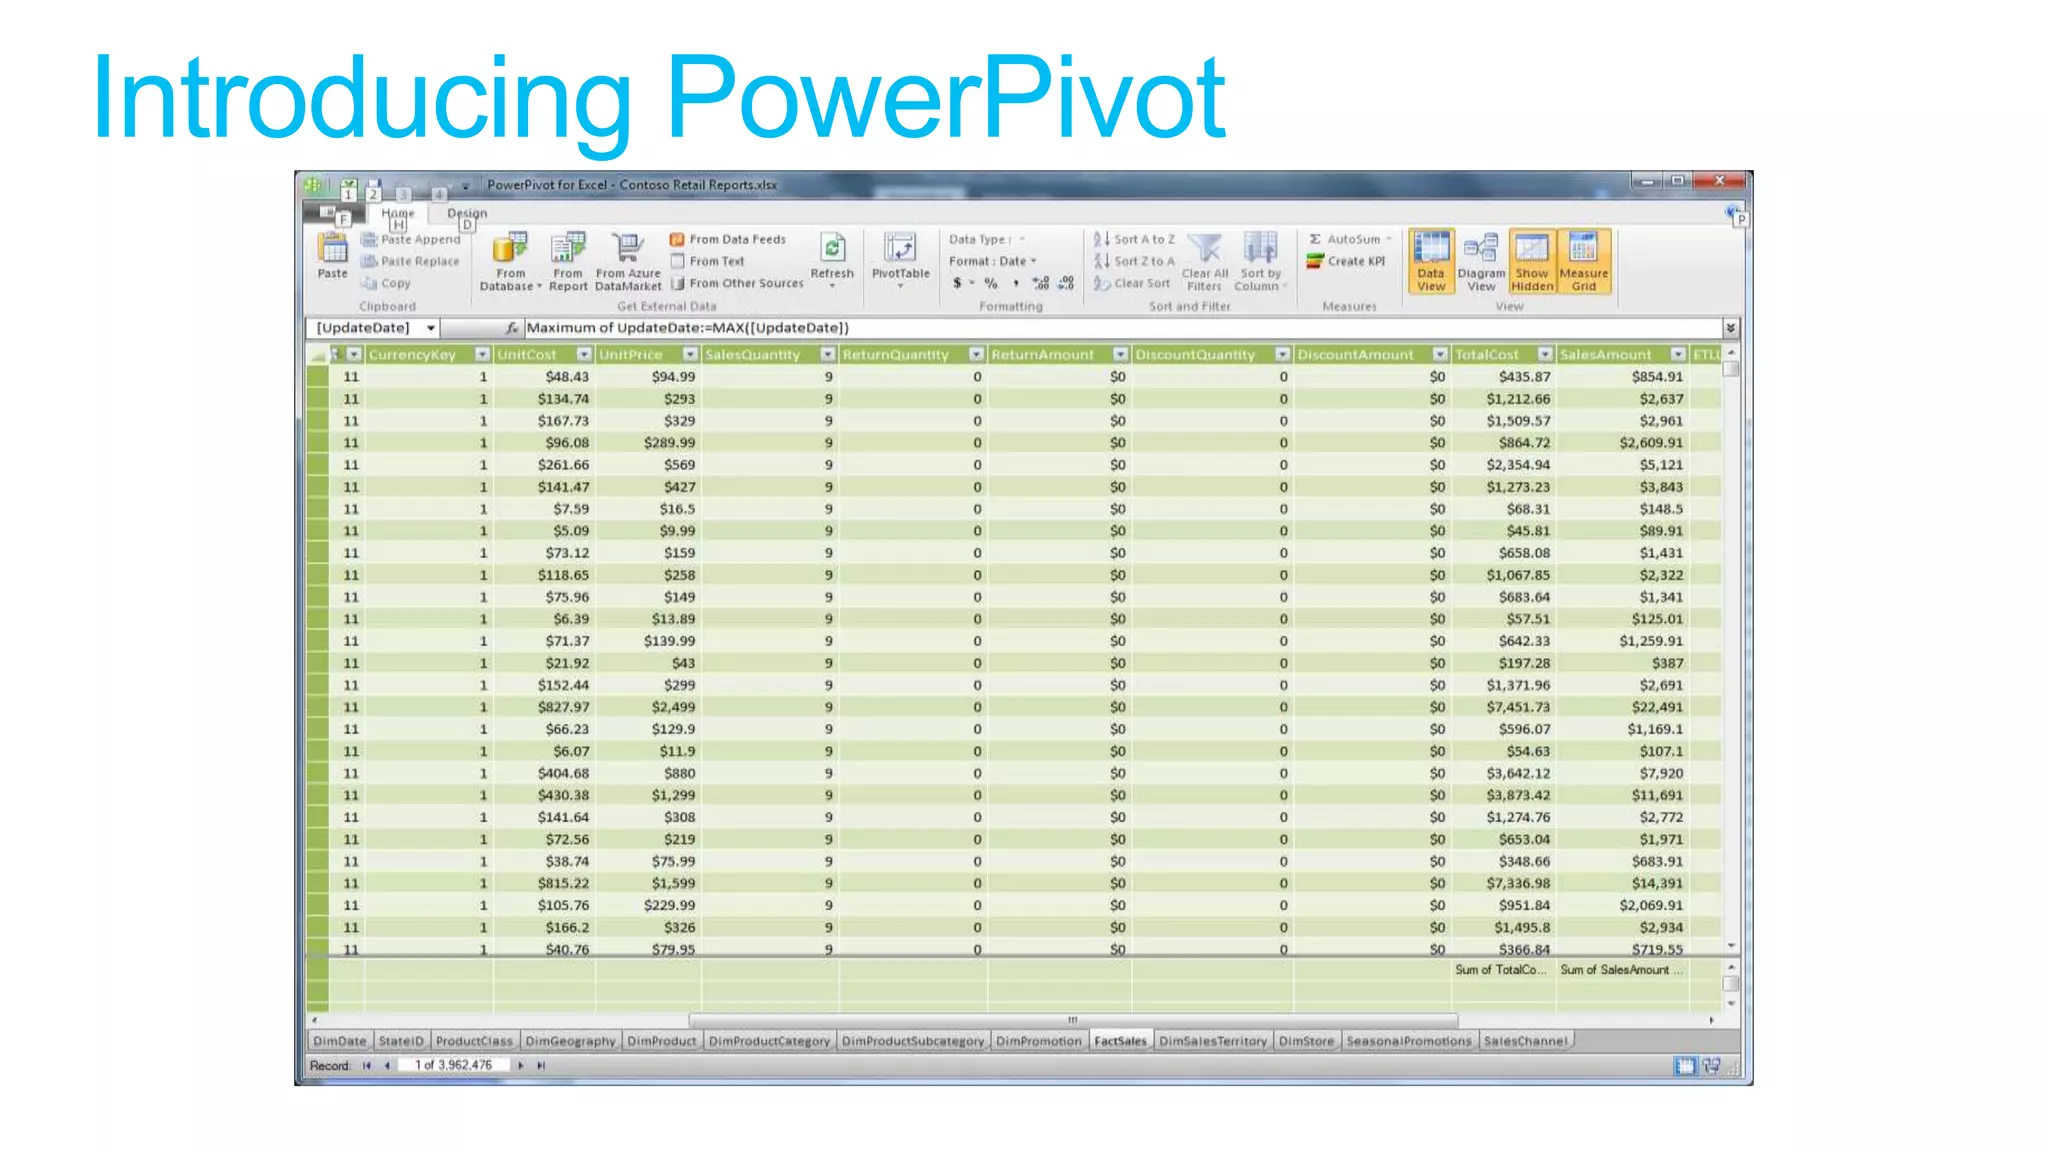This screenshot has width=2048, height=1152.
Task: Choose Paste Replace in Clipboard group
Action: (x=410, y=262)
